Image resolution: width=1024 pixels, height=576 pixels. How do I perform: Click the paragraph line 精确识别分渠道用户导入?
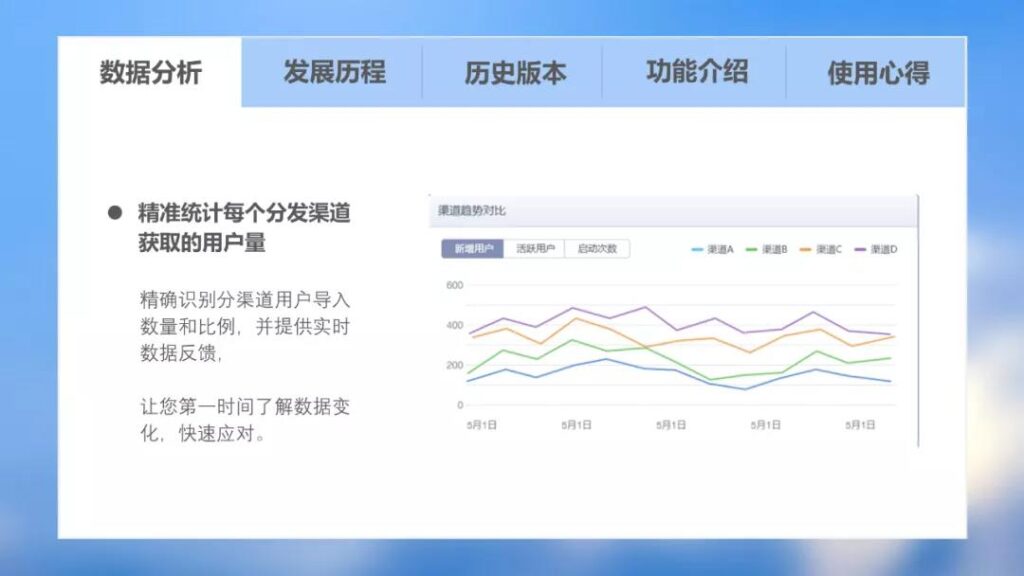coord(245,300)
